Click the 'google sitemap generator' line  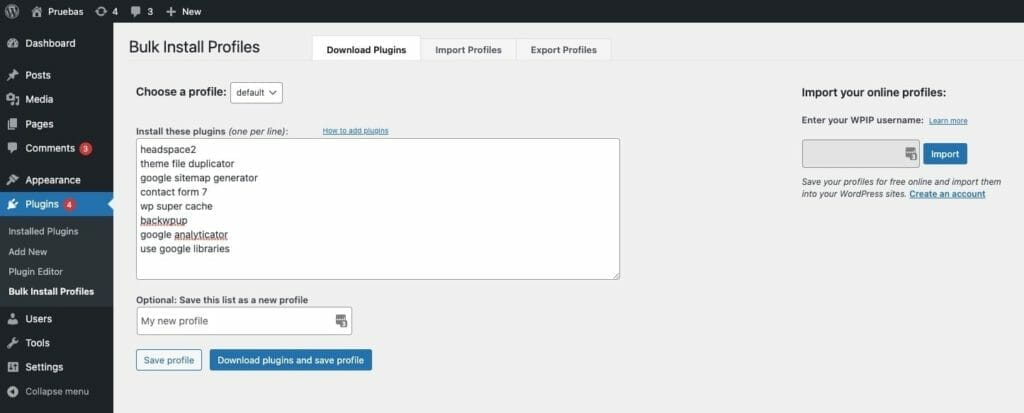[199, 178]
